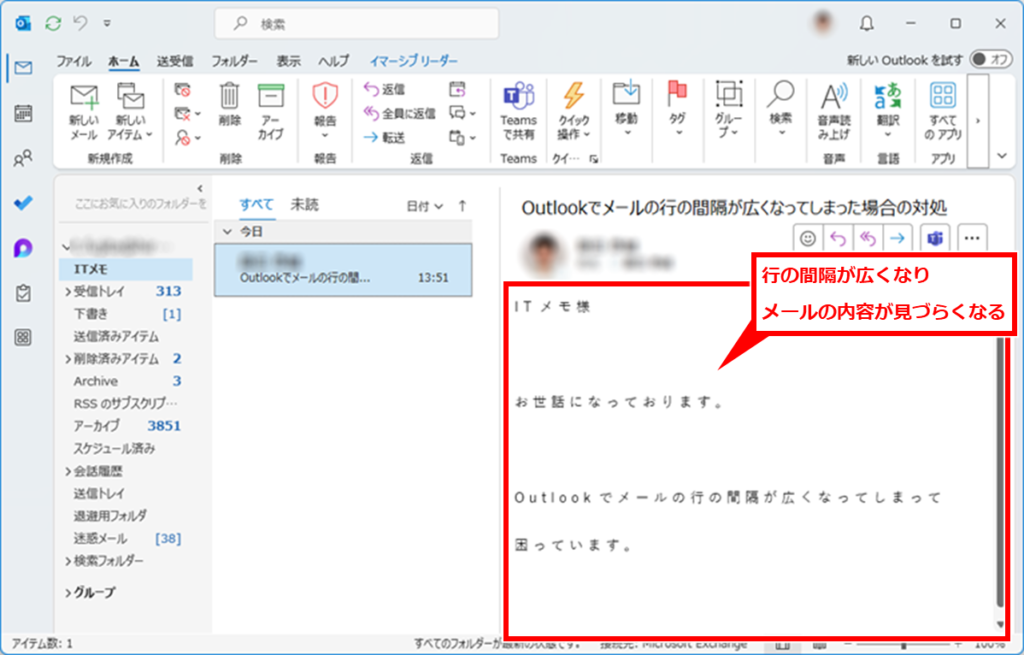
Task: Open the People contacts view
Action: click(x=23, y=158)
